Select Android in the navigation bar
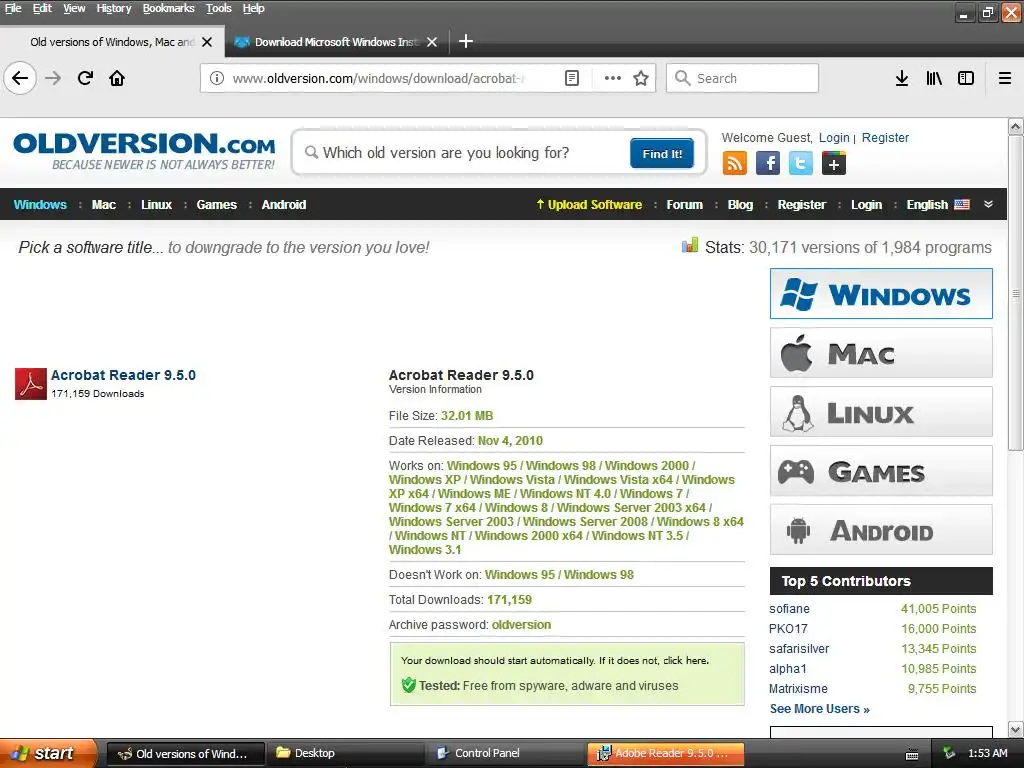Viewport: 1024px width, 768px height. tap(283, 204)
